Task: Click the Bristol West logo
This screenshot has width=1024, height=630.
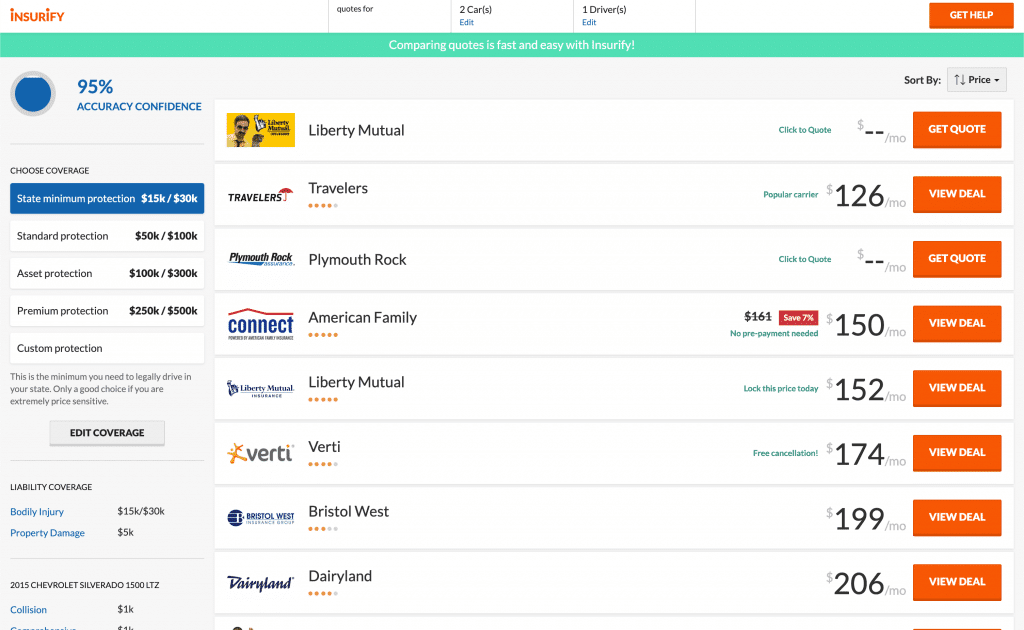Action: (261, 518)
